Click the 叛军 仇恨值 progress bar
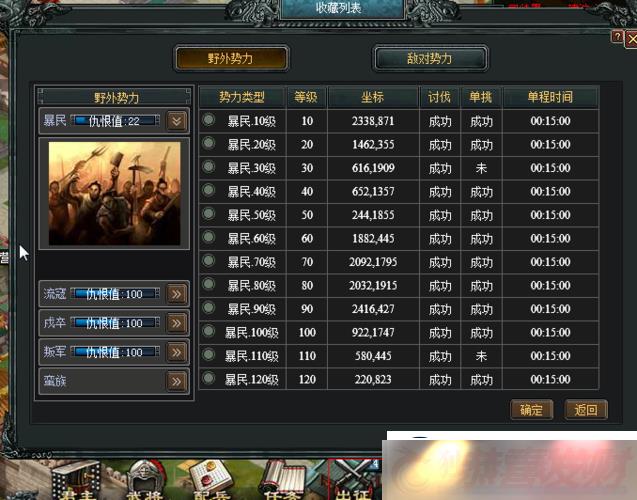The height and width of the screenshot is (500, 637). [115, 352]
